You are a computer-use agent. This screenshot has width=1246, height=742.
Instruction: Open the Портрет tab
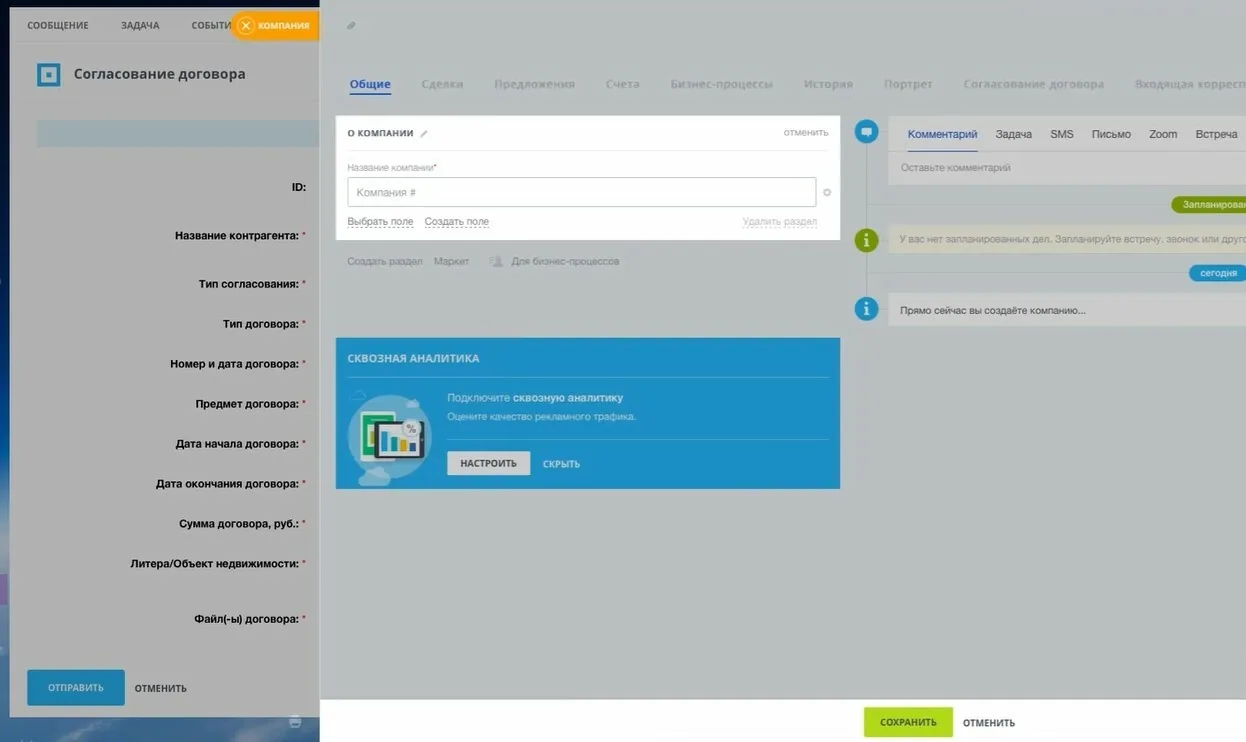click(908, 84)
